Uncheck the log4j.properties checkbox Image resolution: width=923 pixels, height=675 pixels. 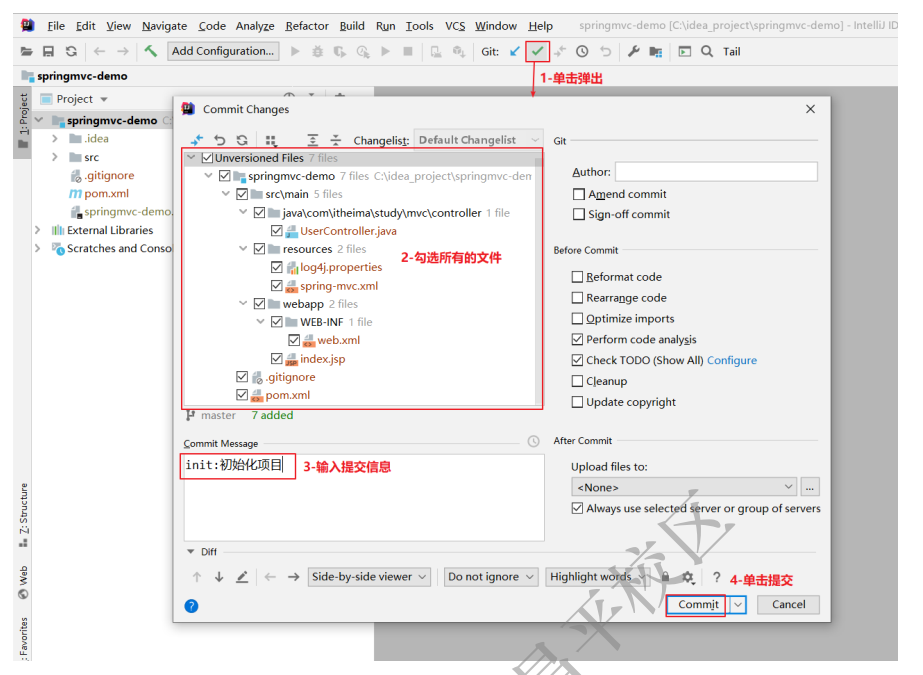pyautogui.click(x=277, y=267)
